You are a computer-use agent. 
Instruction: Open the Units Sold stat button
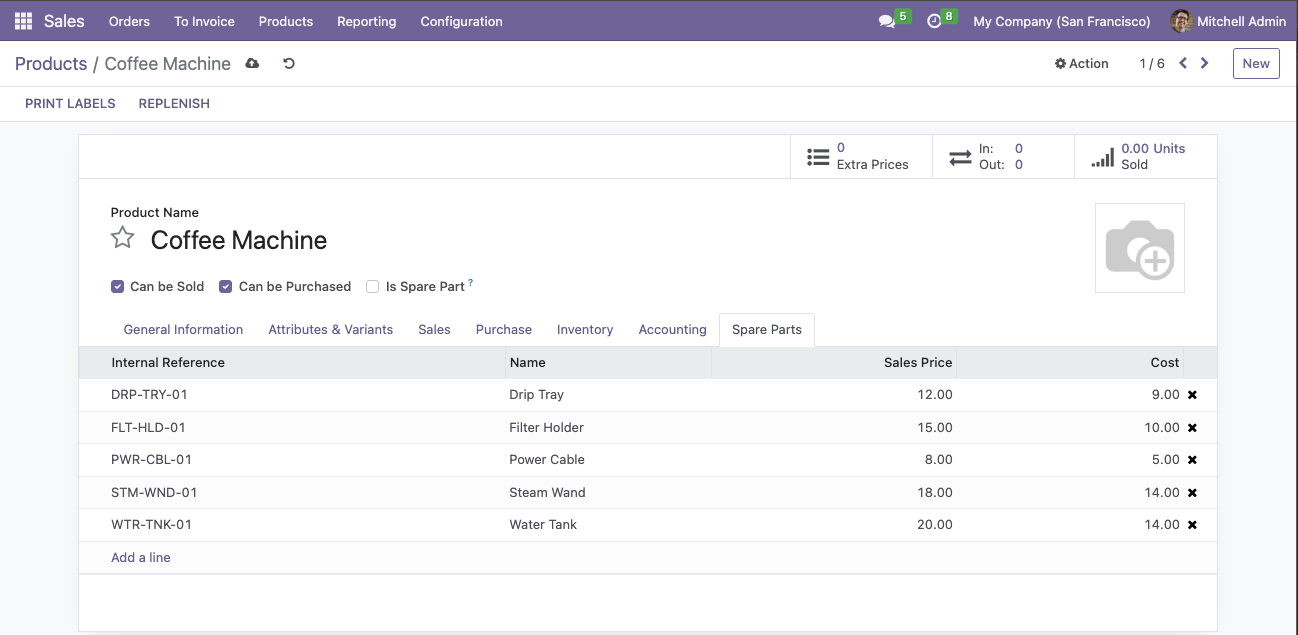pyautogui.click(x=1145, y=157)
